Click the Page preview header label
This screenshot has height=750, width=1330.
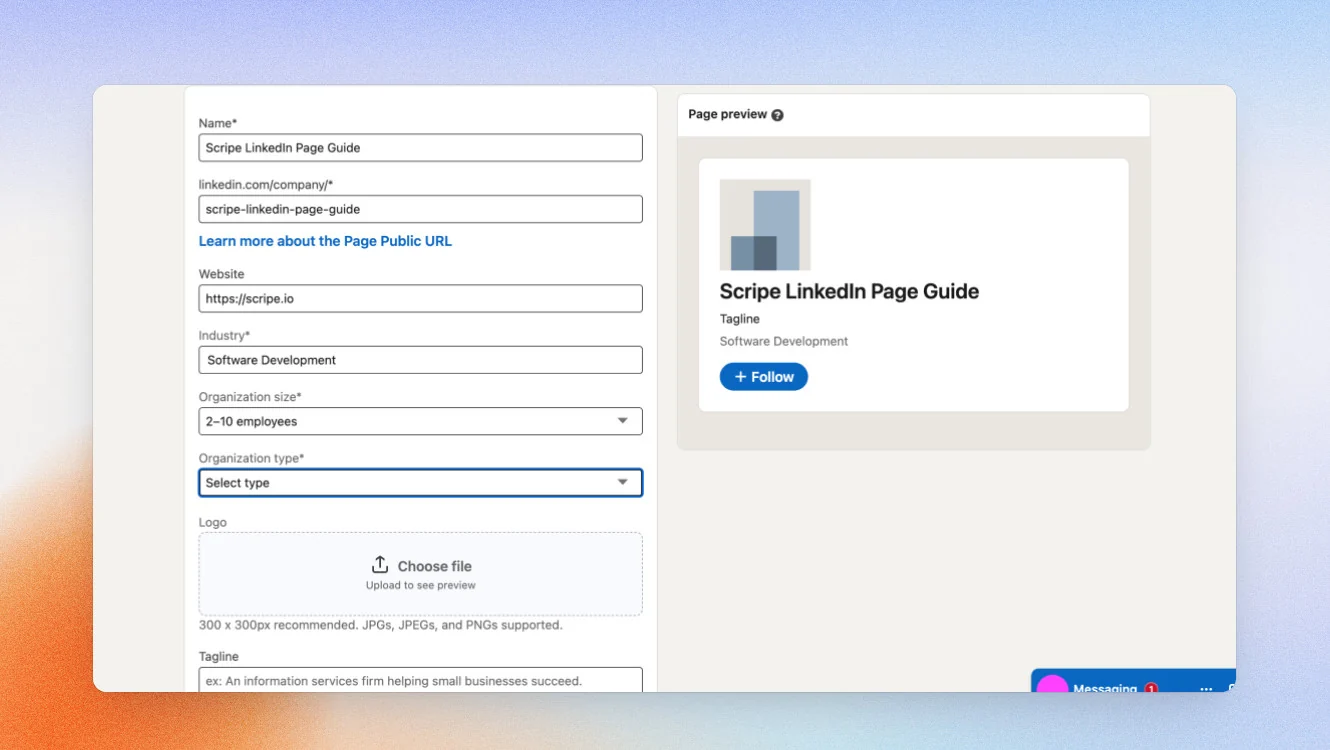point(728,115)
